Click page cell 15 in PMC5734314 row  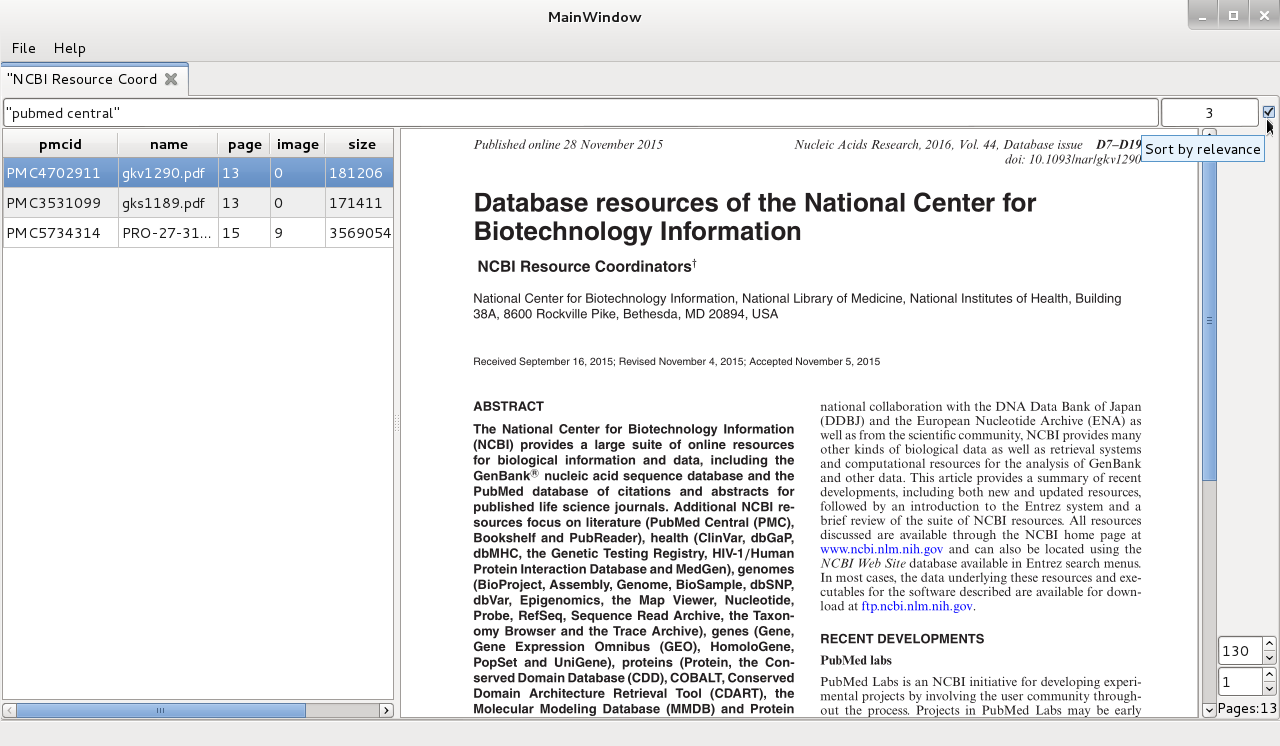pyautogui.click(x=244, y=233)
